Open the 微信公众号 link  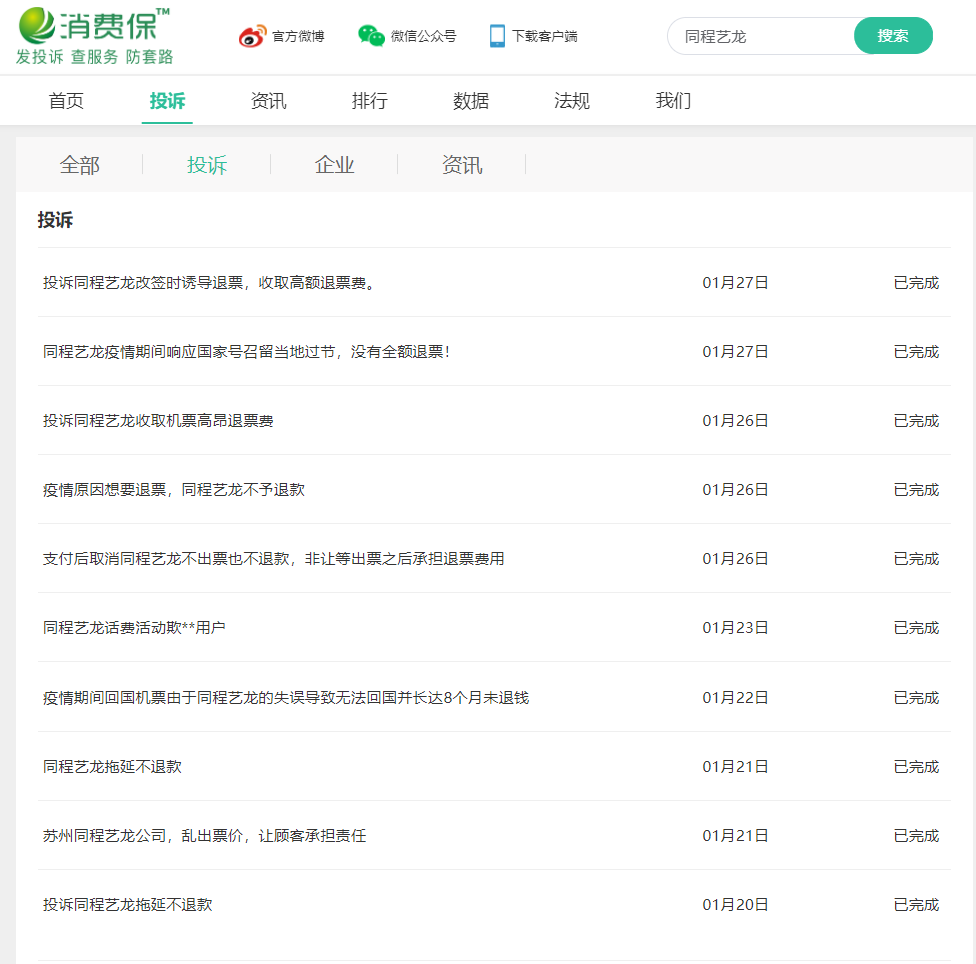point(423,36)
